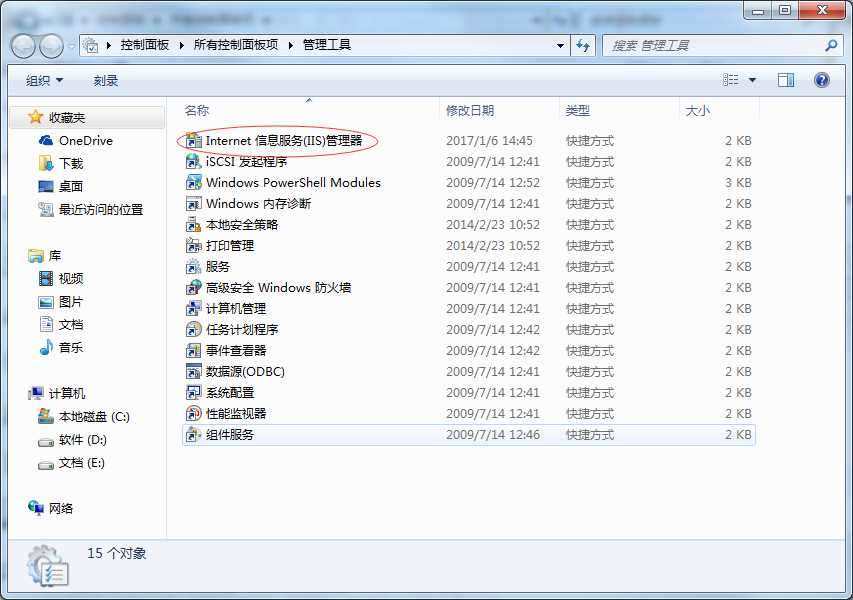The height and width of the screenshot is (600, 853).
Task: Select the 组件服务 icon
Action: click(x=194, y=435)
